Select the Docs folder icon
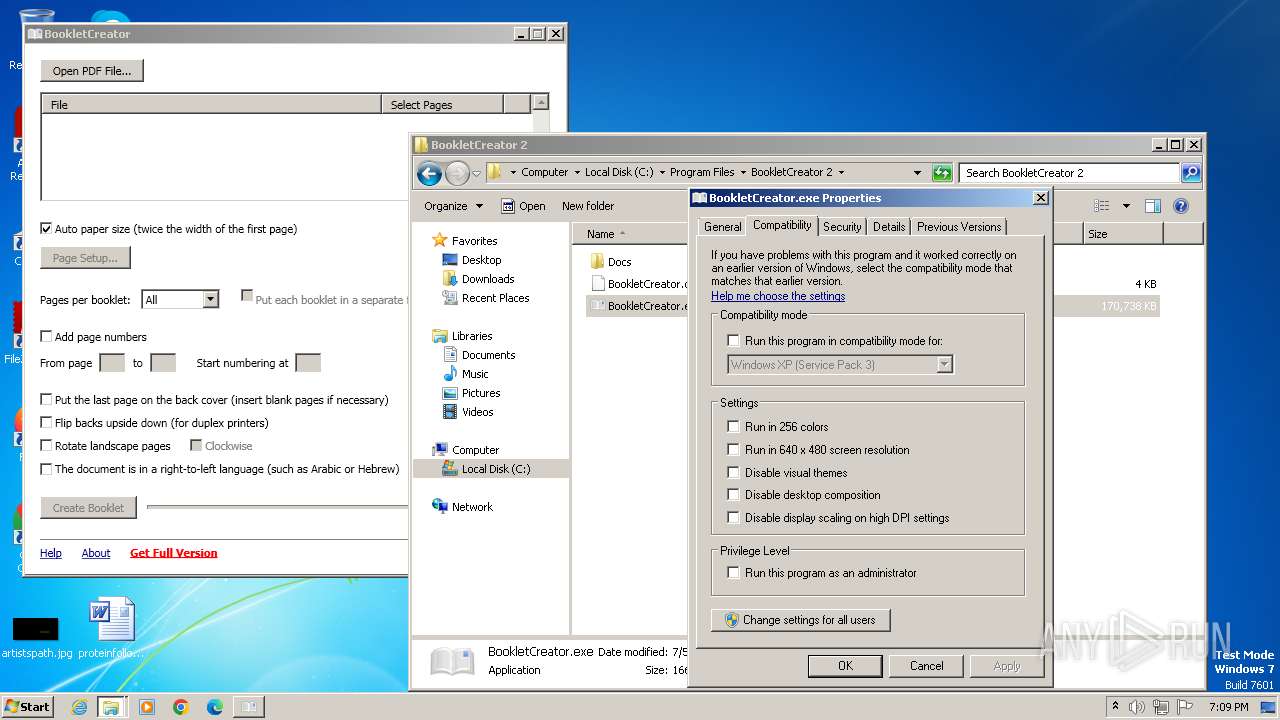Viewport: 1280px width, 720px height. (597, 262)
